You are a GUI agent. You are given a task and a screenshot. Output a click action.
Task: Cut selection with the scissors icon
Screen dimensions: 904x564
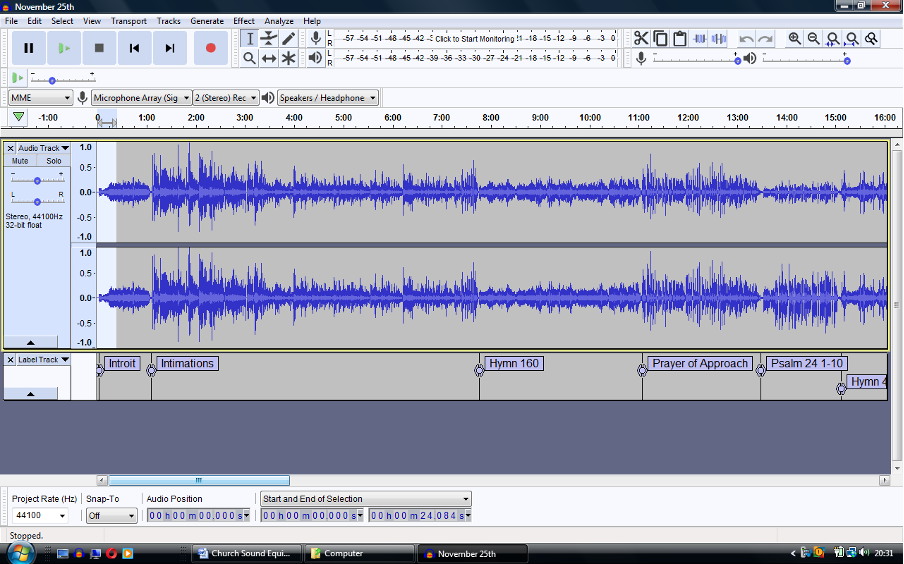pos(641,39)
